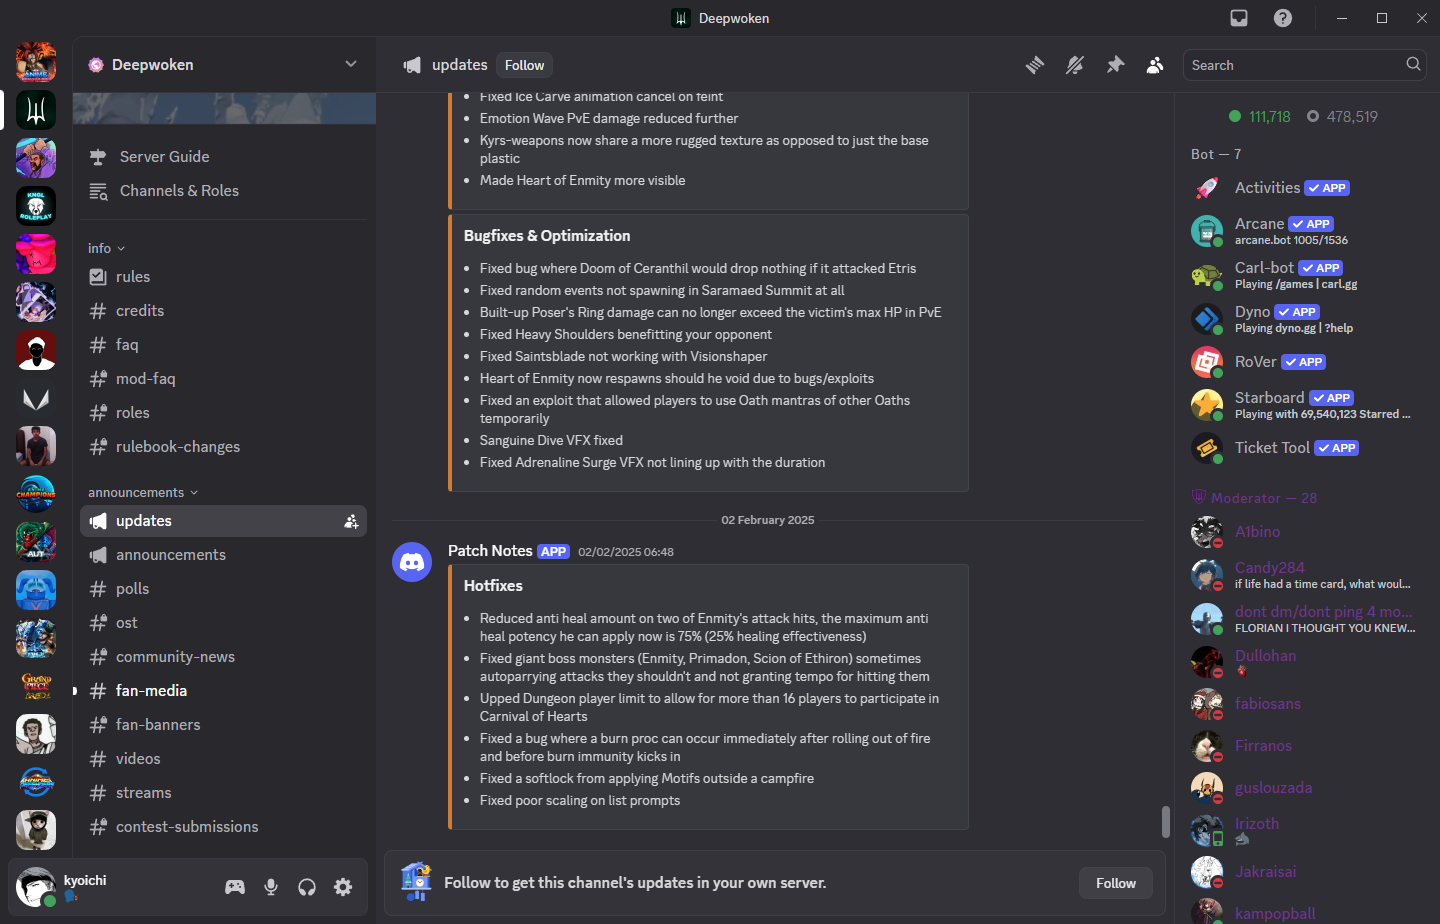Go to the polls channel
The height and width of the screenshot is (924, 1440).
pos(224,589)
